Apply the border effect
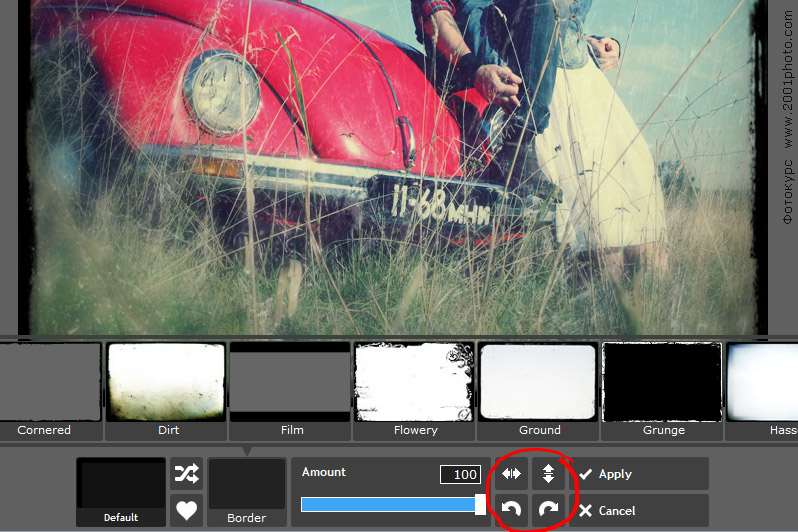This screenshot has height=532, width=798. pyautogui.click(x=639, y=474)
